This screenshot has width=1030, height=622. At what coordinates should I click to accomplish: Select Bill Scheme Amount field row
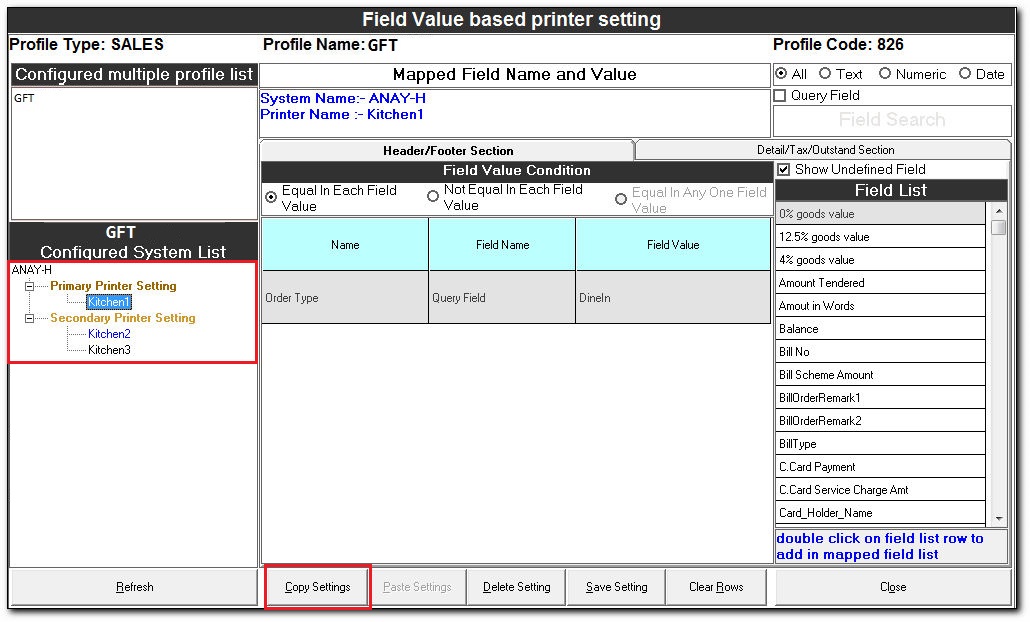click(x=880, y=374)
